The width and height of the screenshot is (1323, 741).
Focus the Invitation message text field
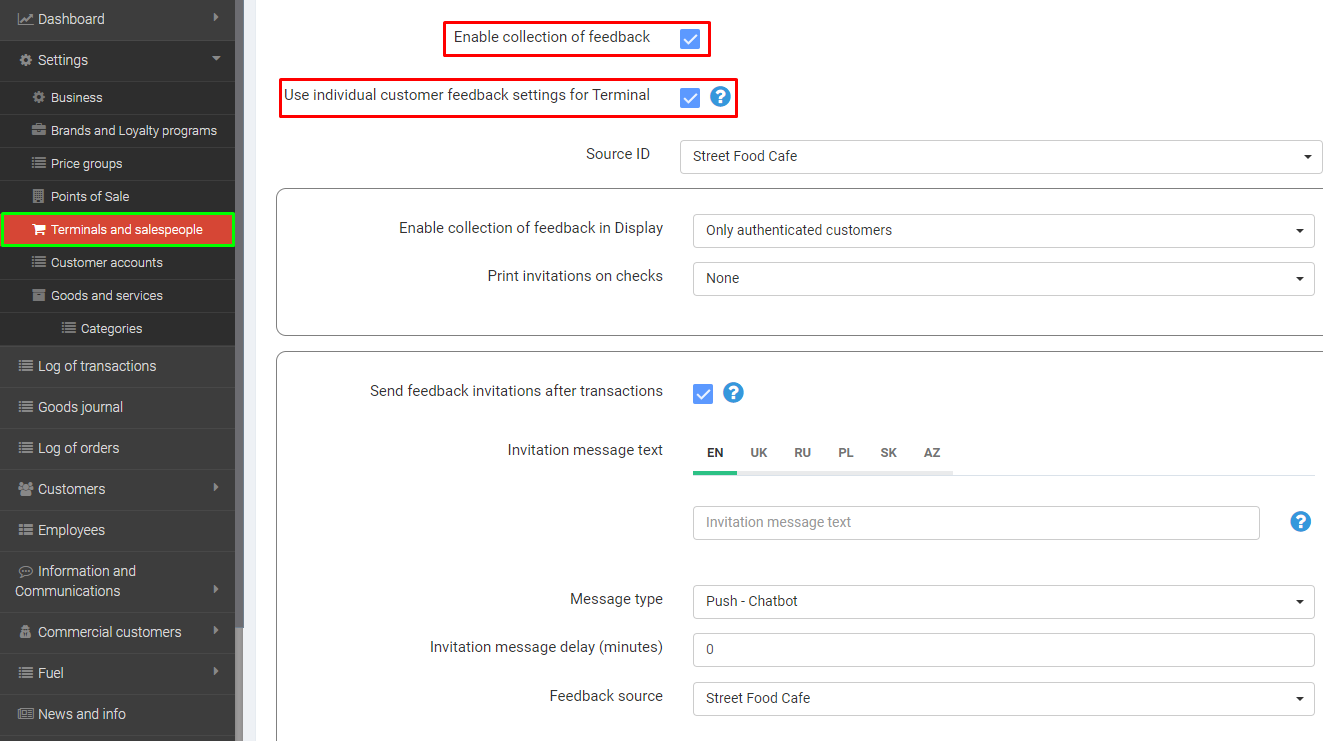(x=975, y=522)
